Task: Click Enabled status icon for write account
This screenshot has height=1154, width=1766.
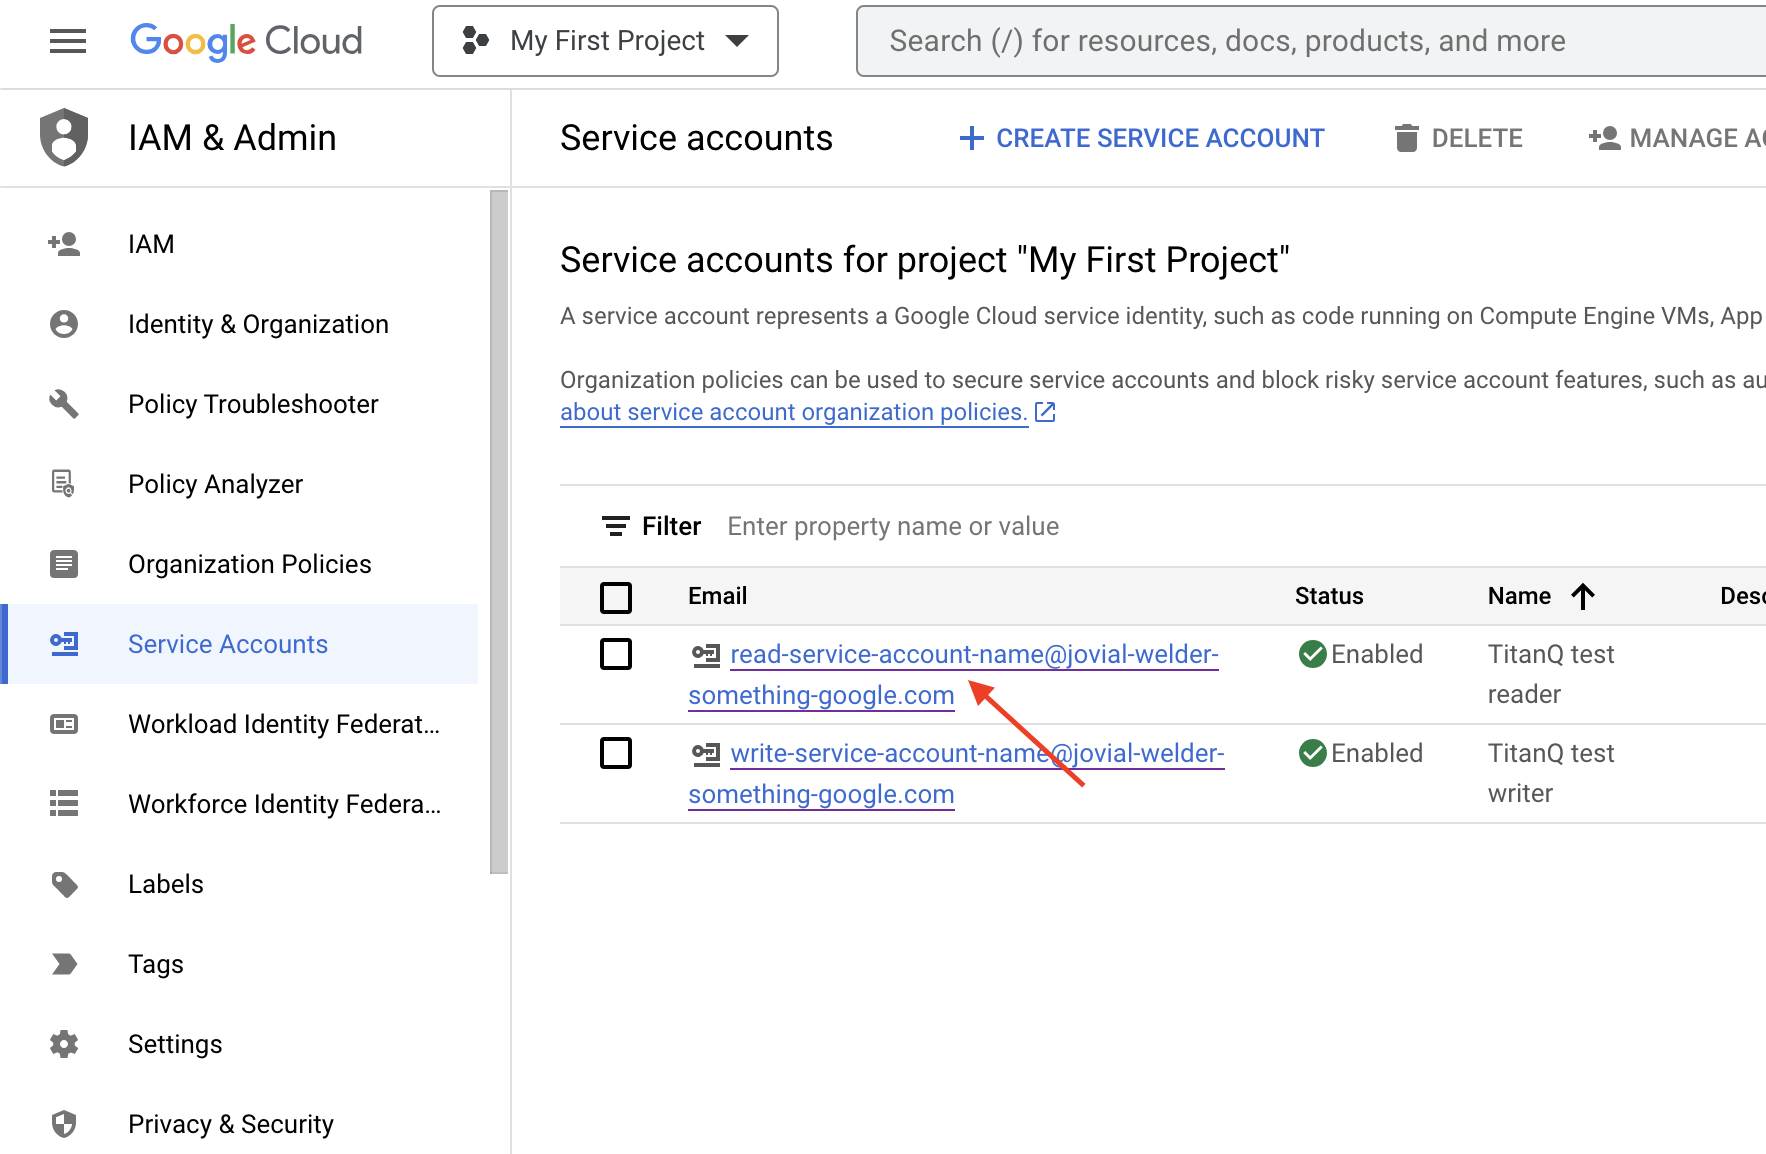Action: [1312, 753]
